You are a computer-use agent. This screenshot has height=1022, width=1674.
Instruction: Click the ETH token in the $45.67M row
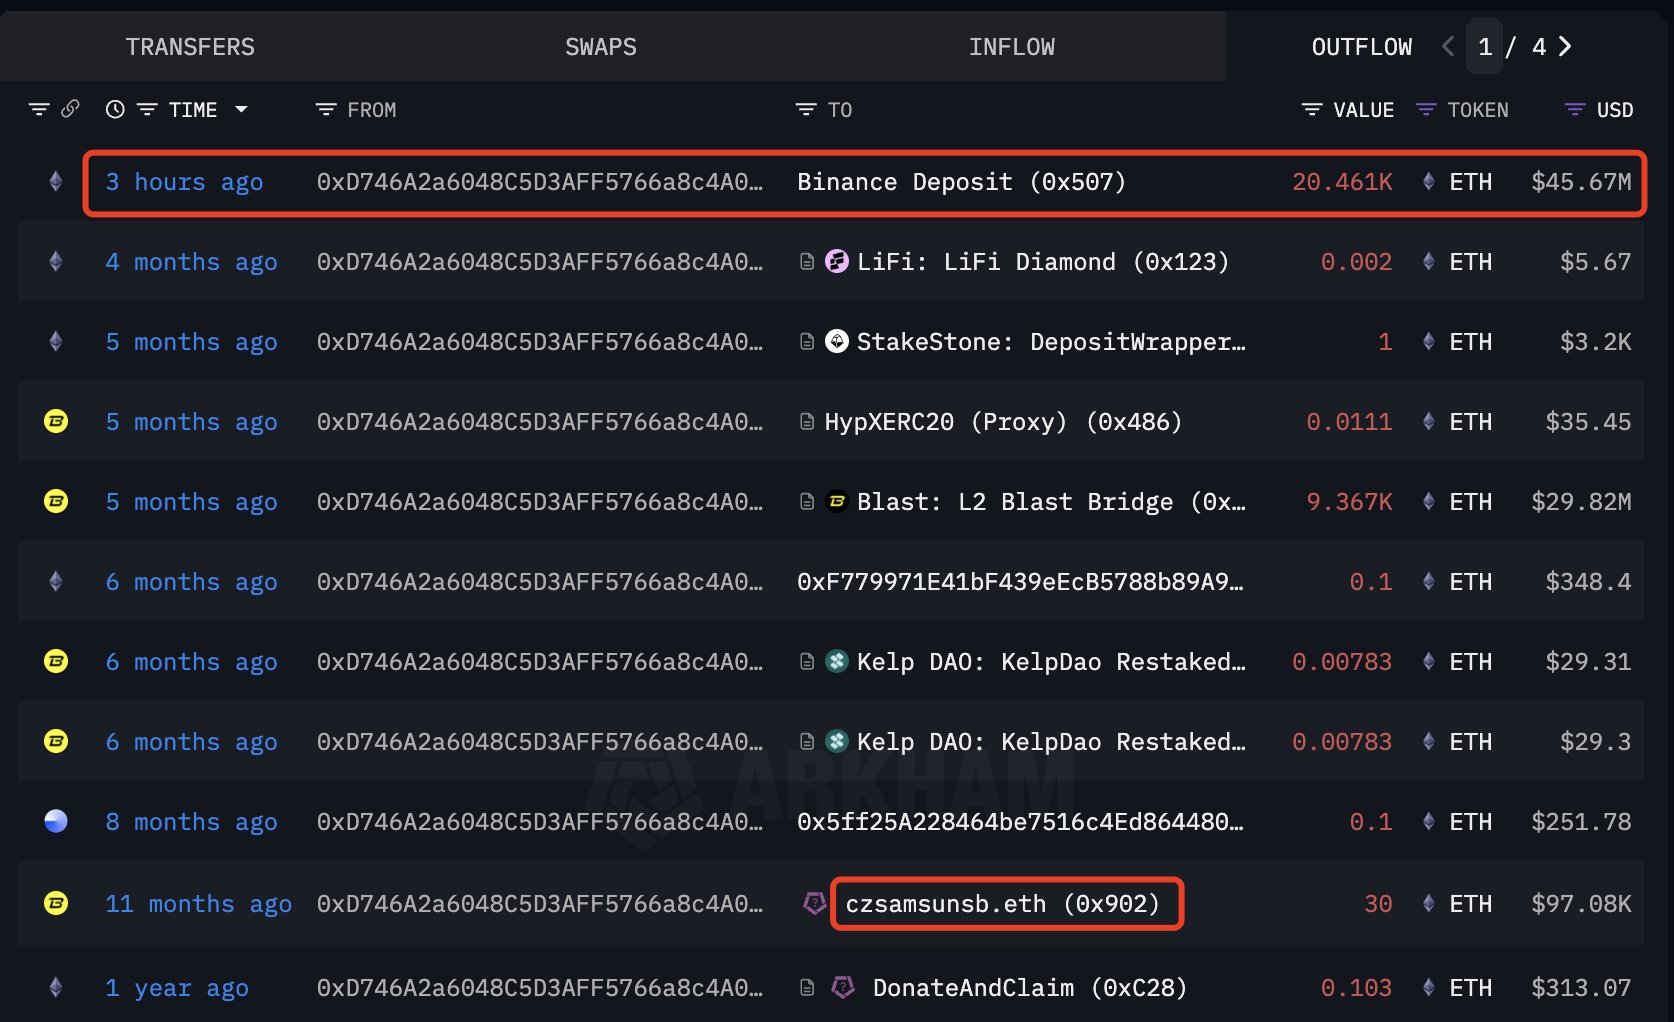tap(1459, 182)
